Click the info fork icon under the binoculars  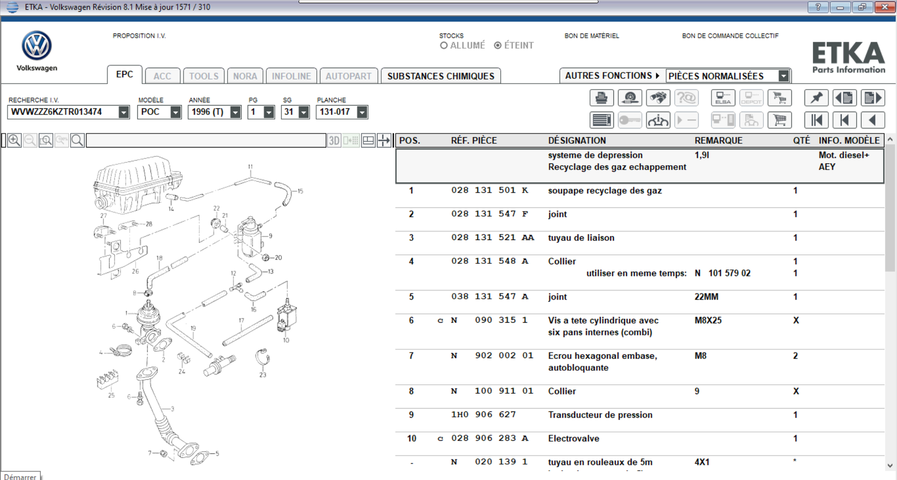pos(658,120)
